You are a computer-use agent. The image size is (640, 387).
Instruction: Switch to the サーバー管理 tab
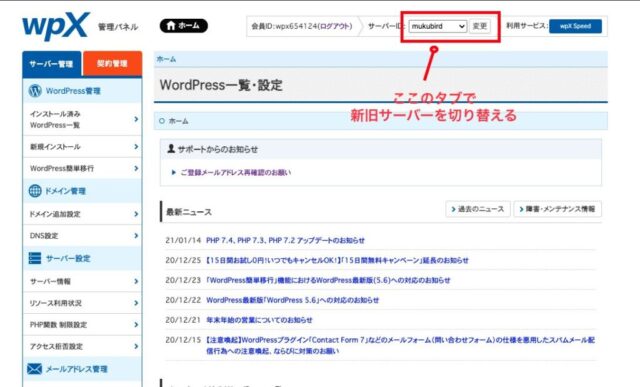(51, 64)
